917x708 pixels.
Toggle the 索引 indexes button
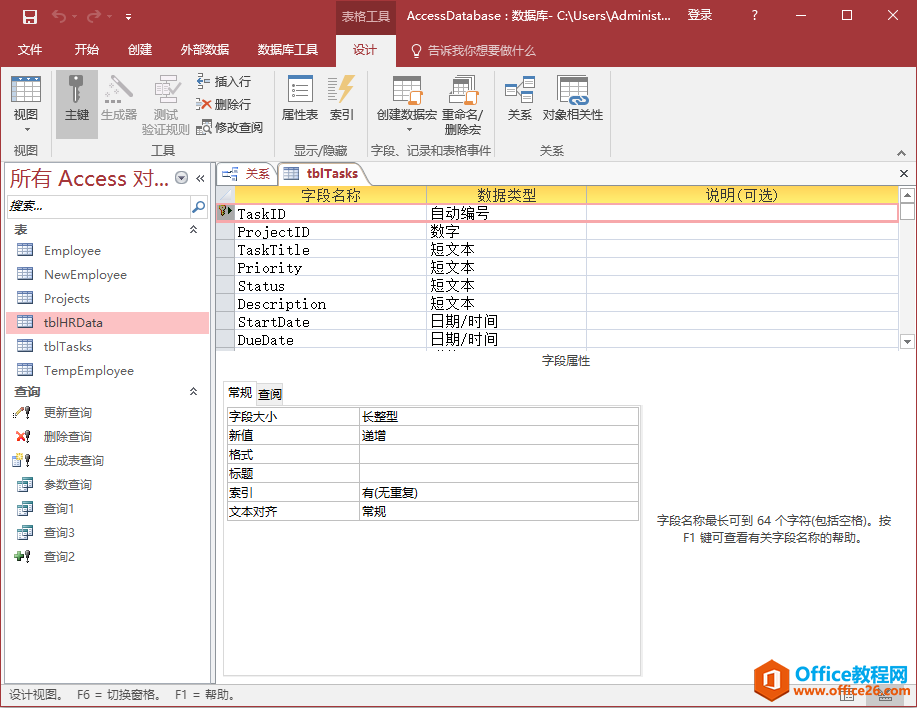coord(342,98)
